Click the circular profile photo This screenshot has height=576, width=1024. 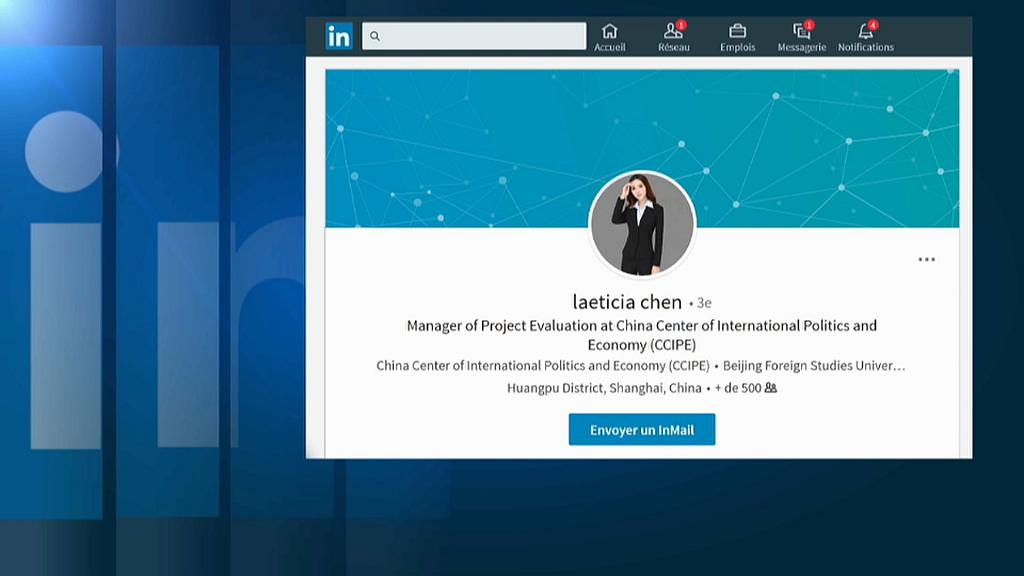(642, 224)
